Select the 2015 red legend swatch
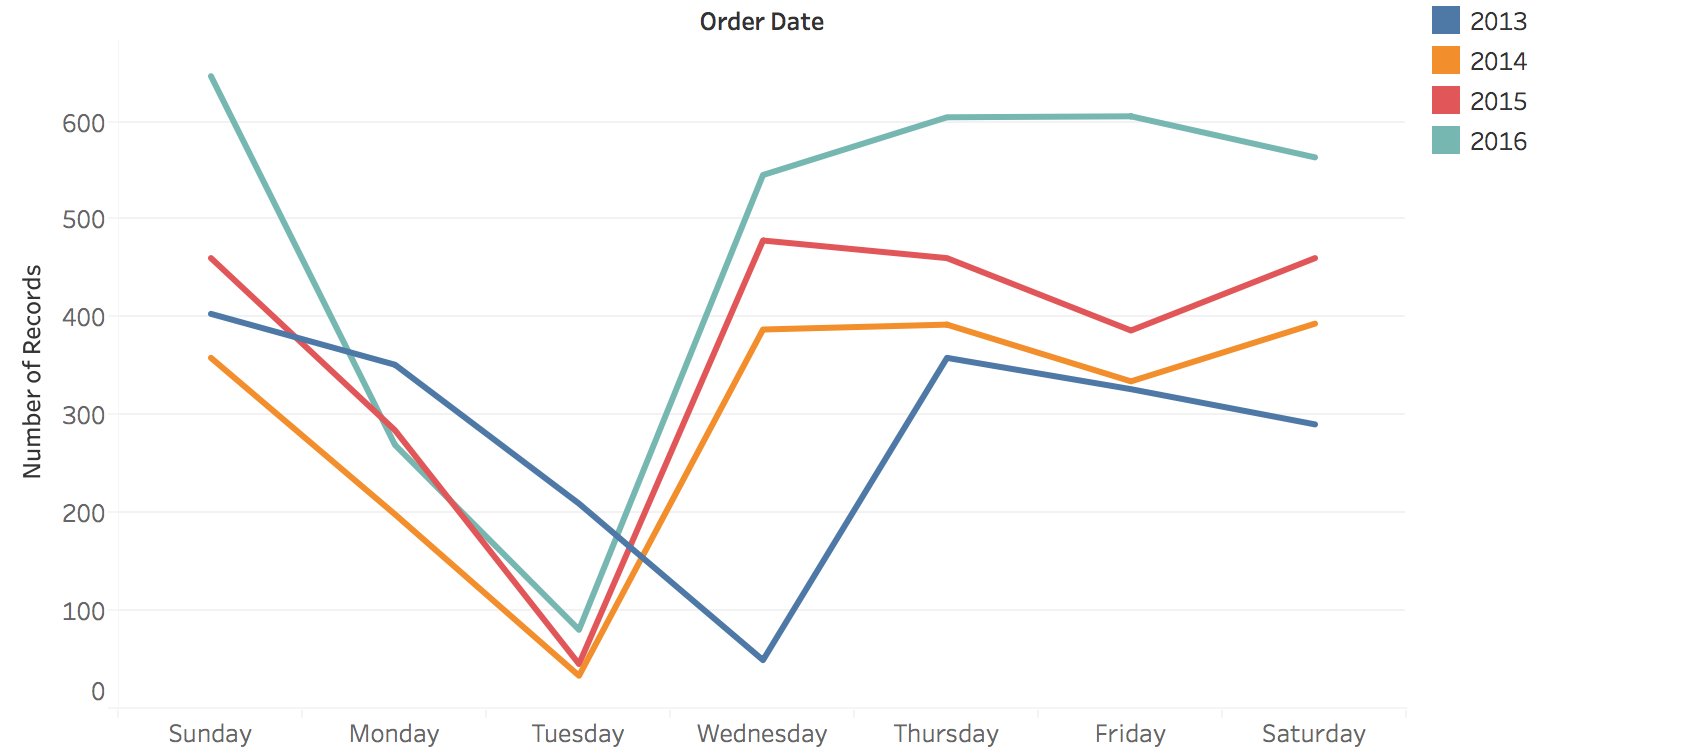The image size is (1706, 750). pos(1445,101)
